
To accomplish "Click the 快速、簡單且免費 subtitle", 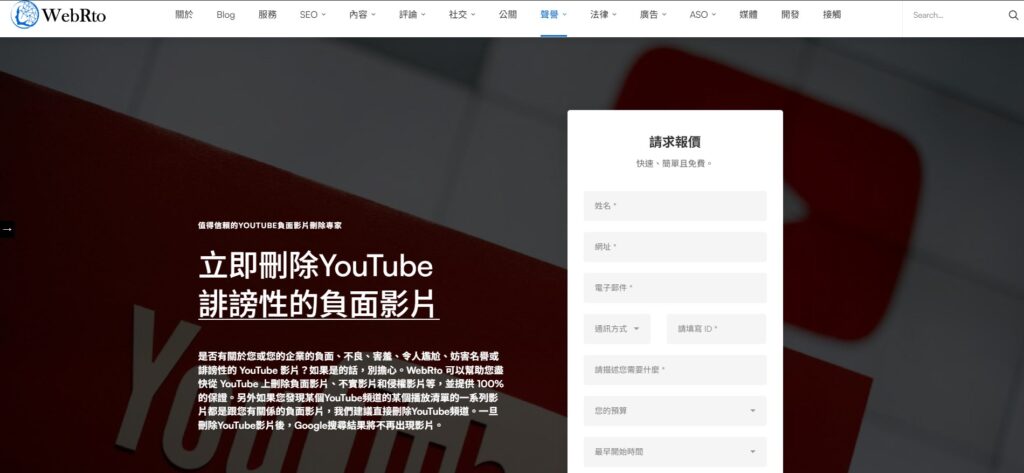I will [675, 163].
